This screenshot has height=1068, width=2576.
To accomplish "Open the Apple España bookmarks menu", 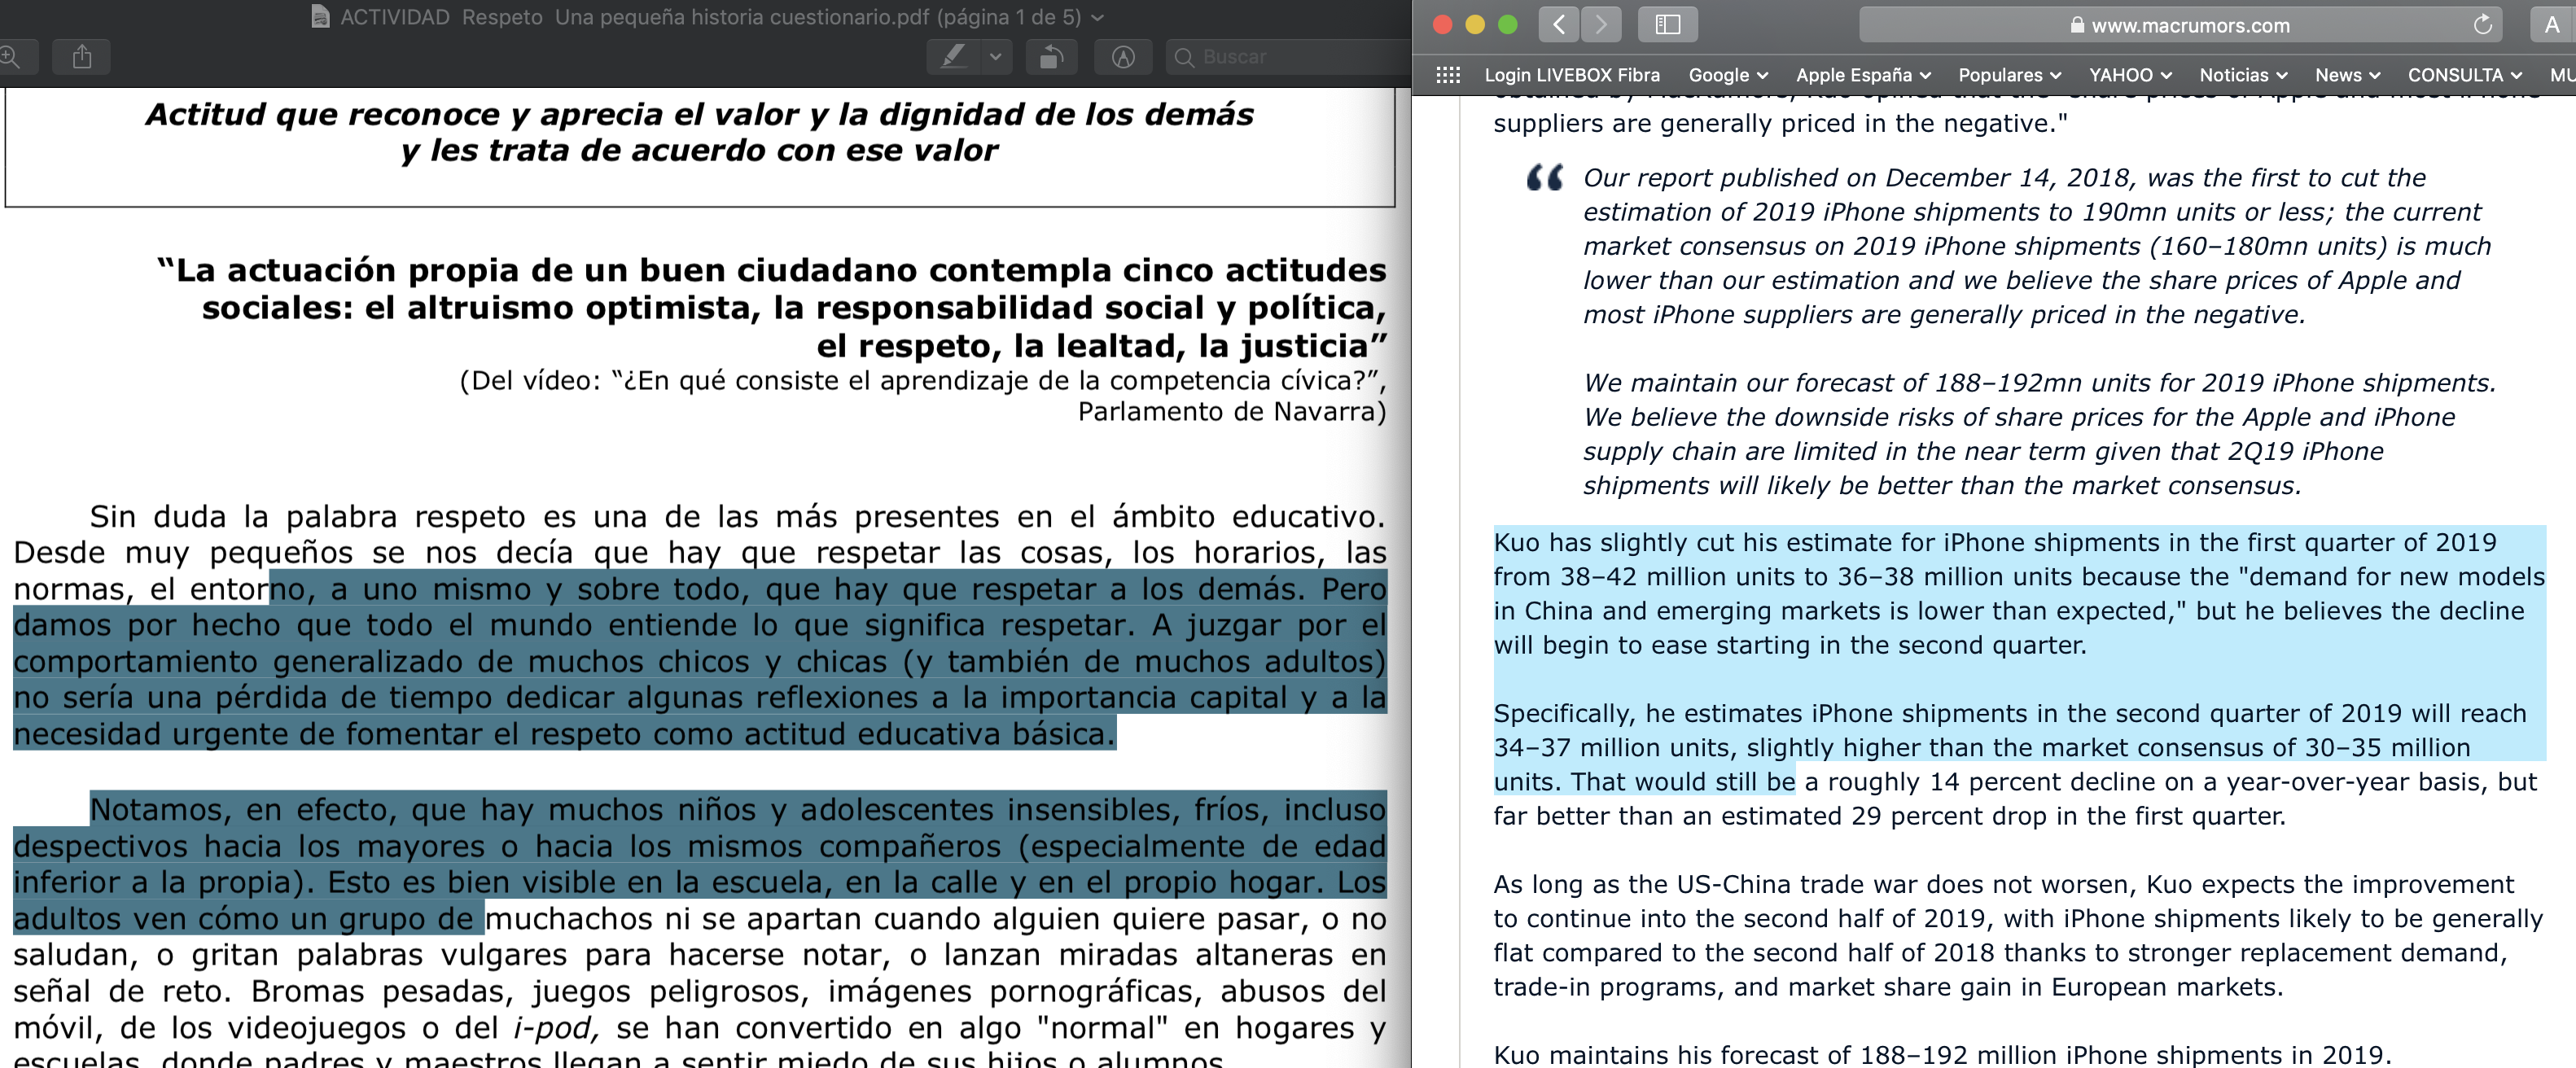I will click(x=1862, y=75).
